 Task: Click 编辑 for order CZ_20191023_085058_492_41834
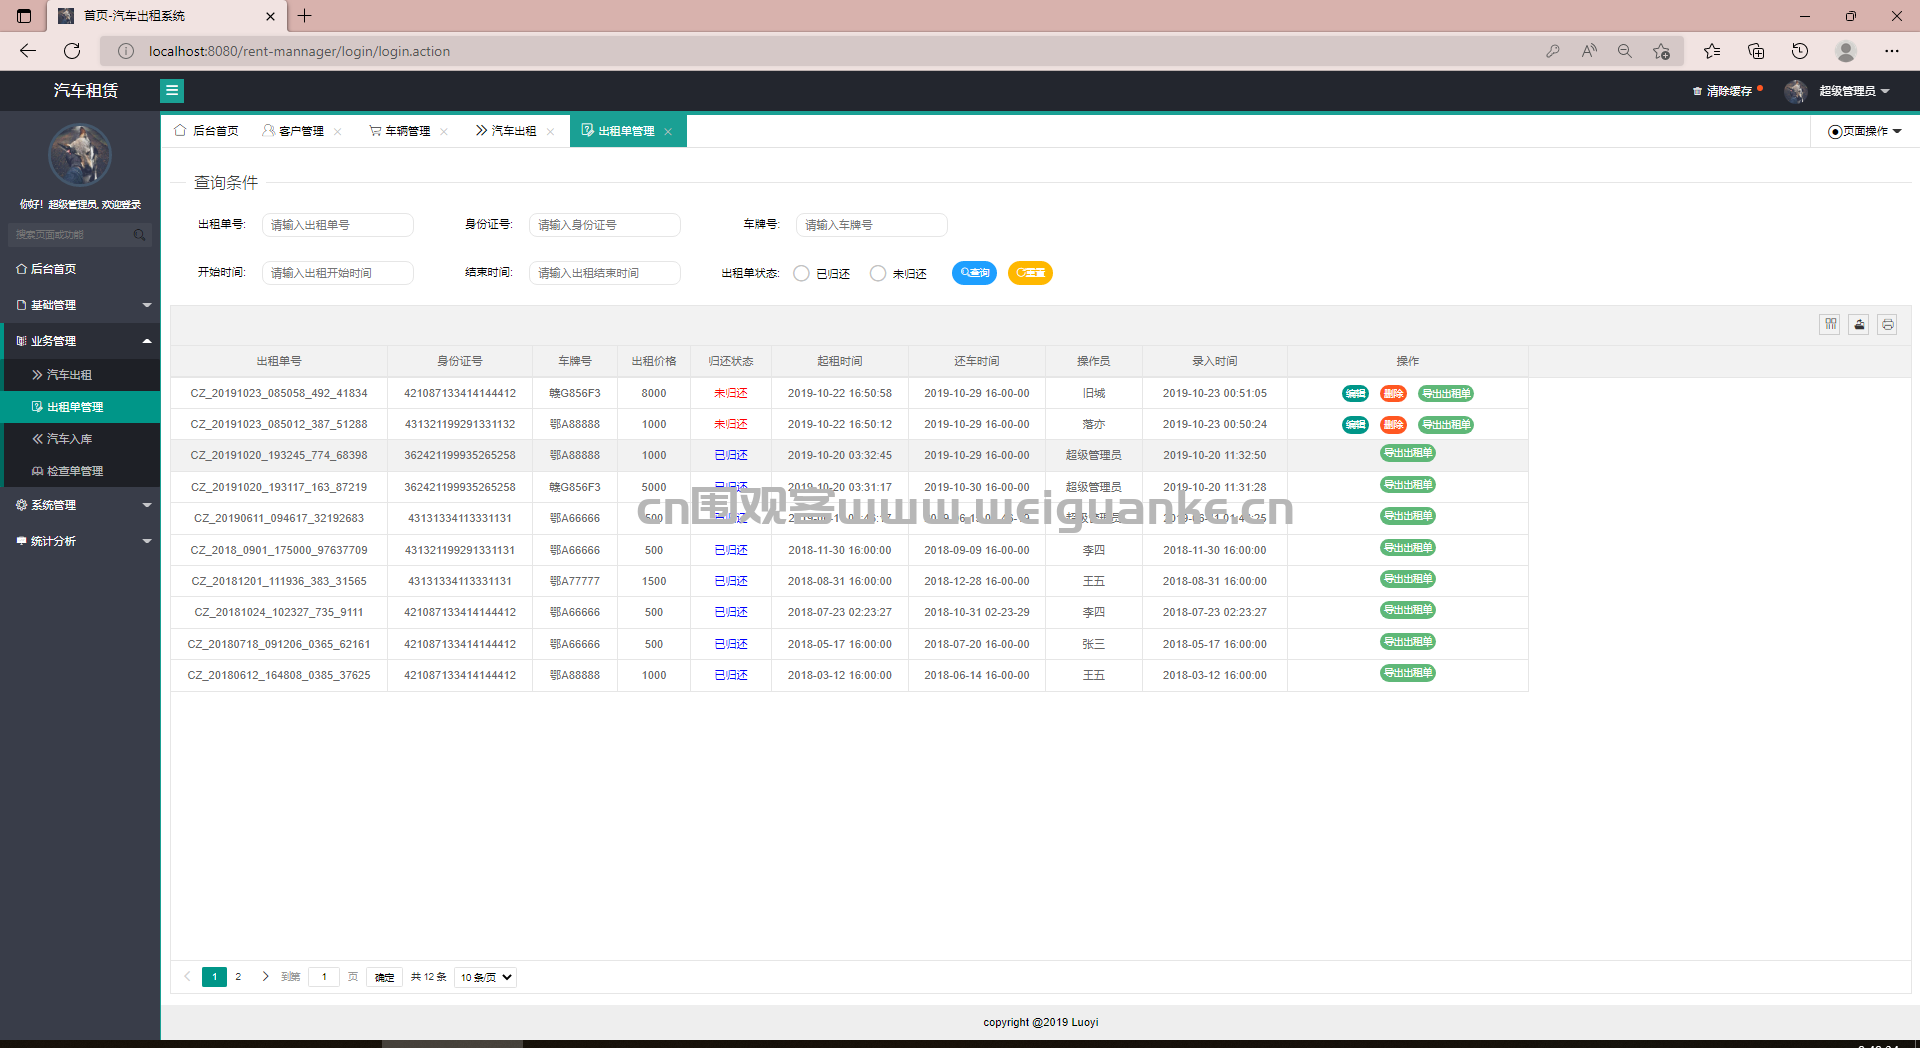point(1355,394)
